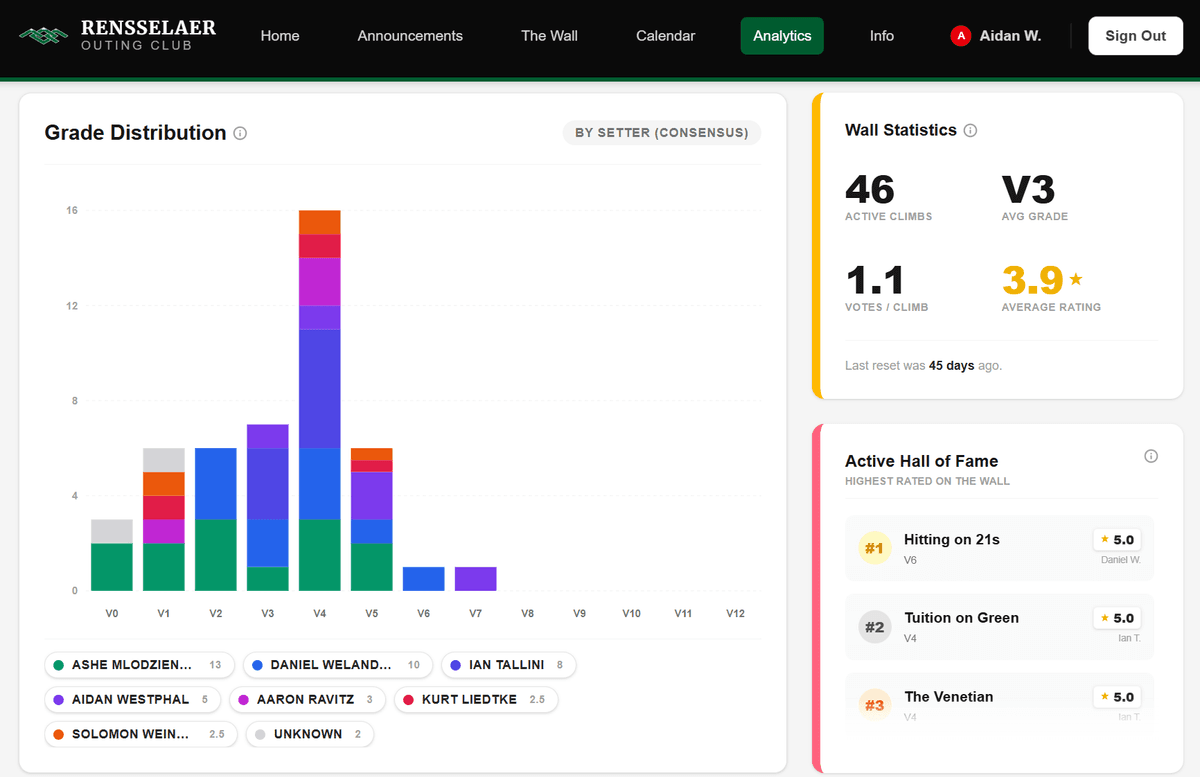Viewport: 1200px width, 777px height.
Task: Click the blue segment of the V2 bar
Action: click(216, 484)
